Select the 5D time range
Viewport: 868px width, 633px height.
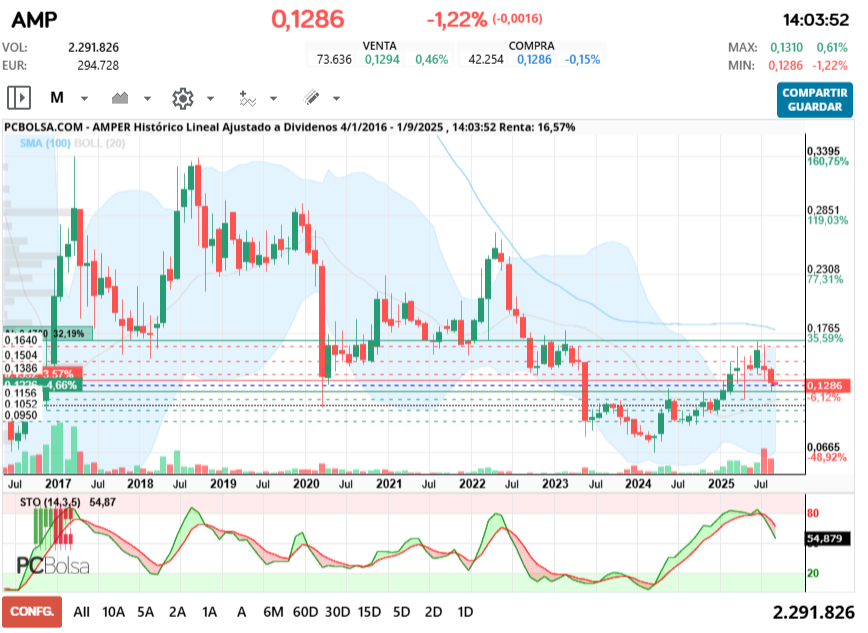click(401, 612)
